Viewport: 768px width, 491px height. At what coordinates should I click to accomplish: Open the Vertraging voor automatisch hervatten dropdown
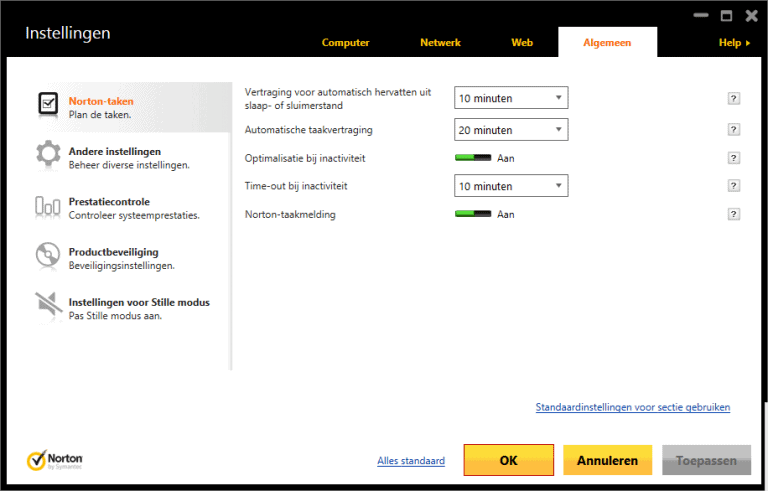click(x=511, y=98)
